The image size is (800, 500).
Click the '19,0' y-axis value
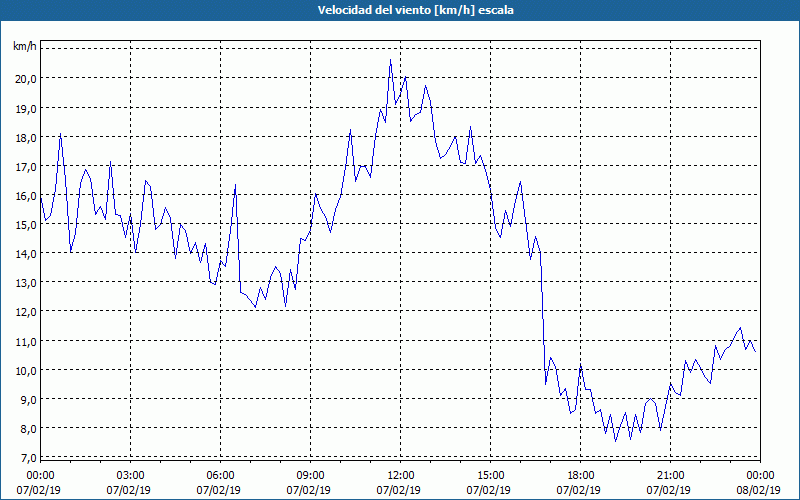[25, 109]
